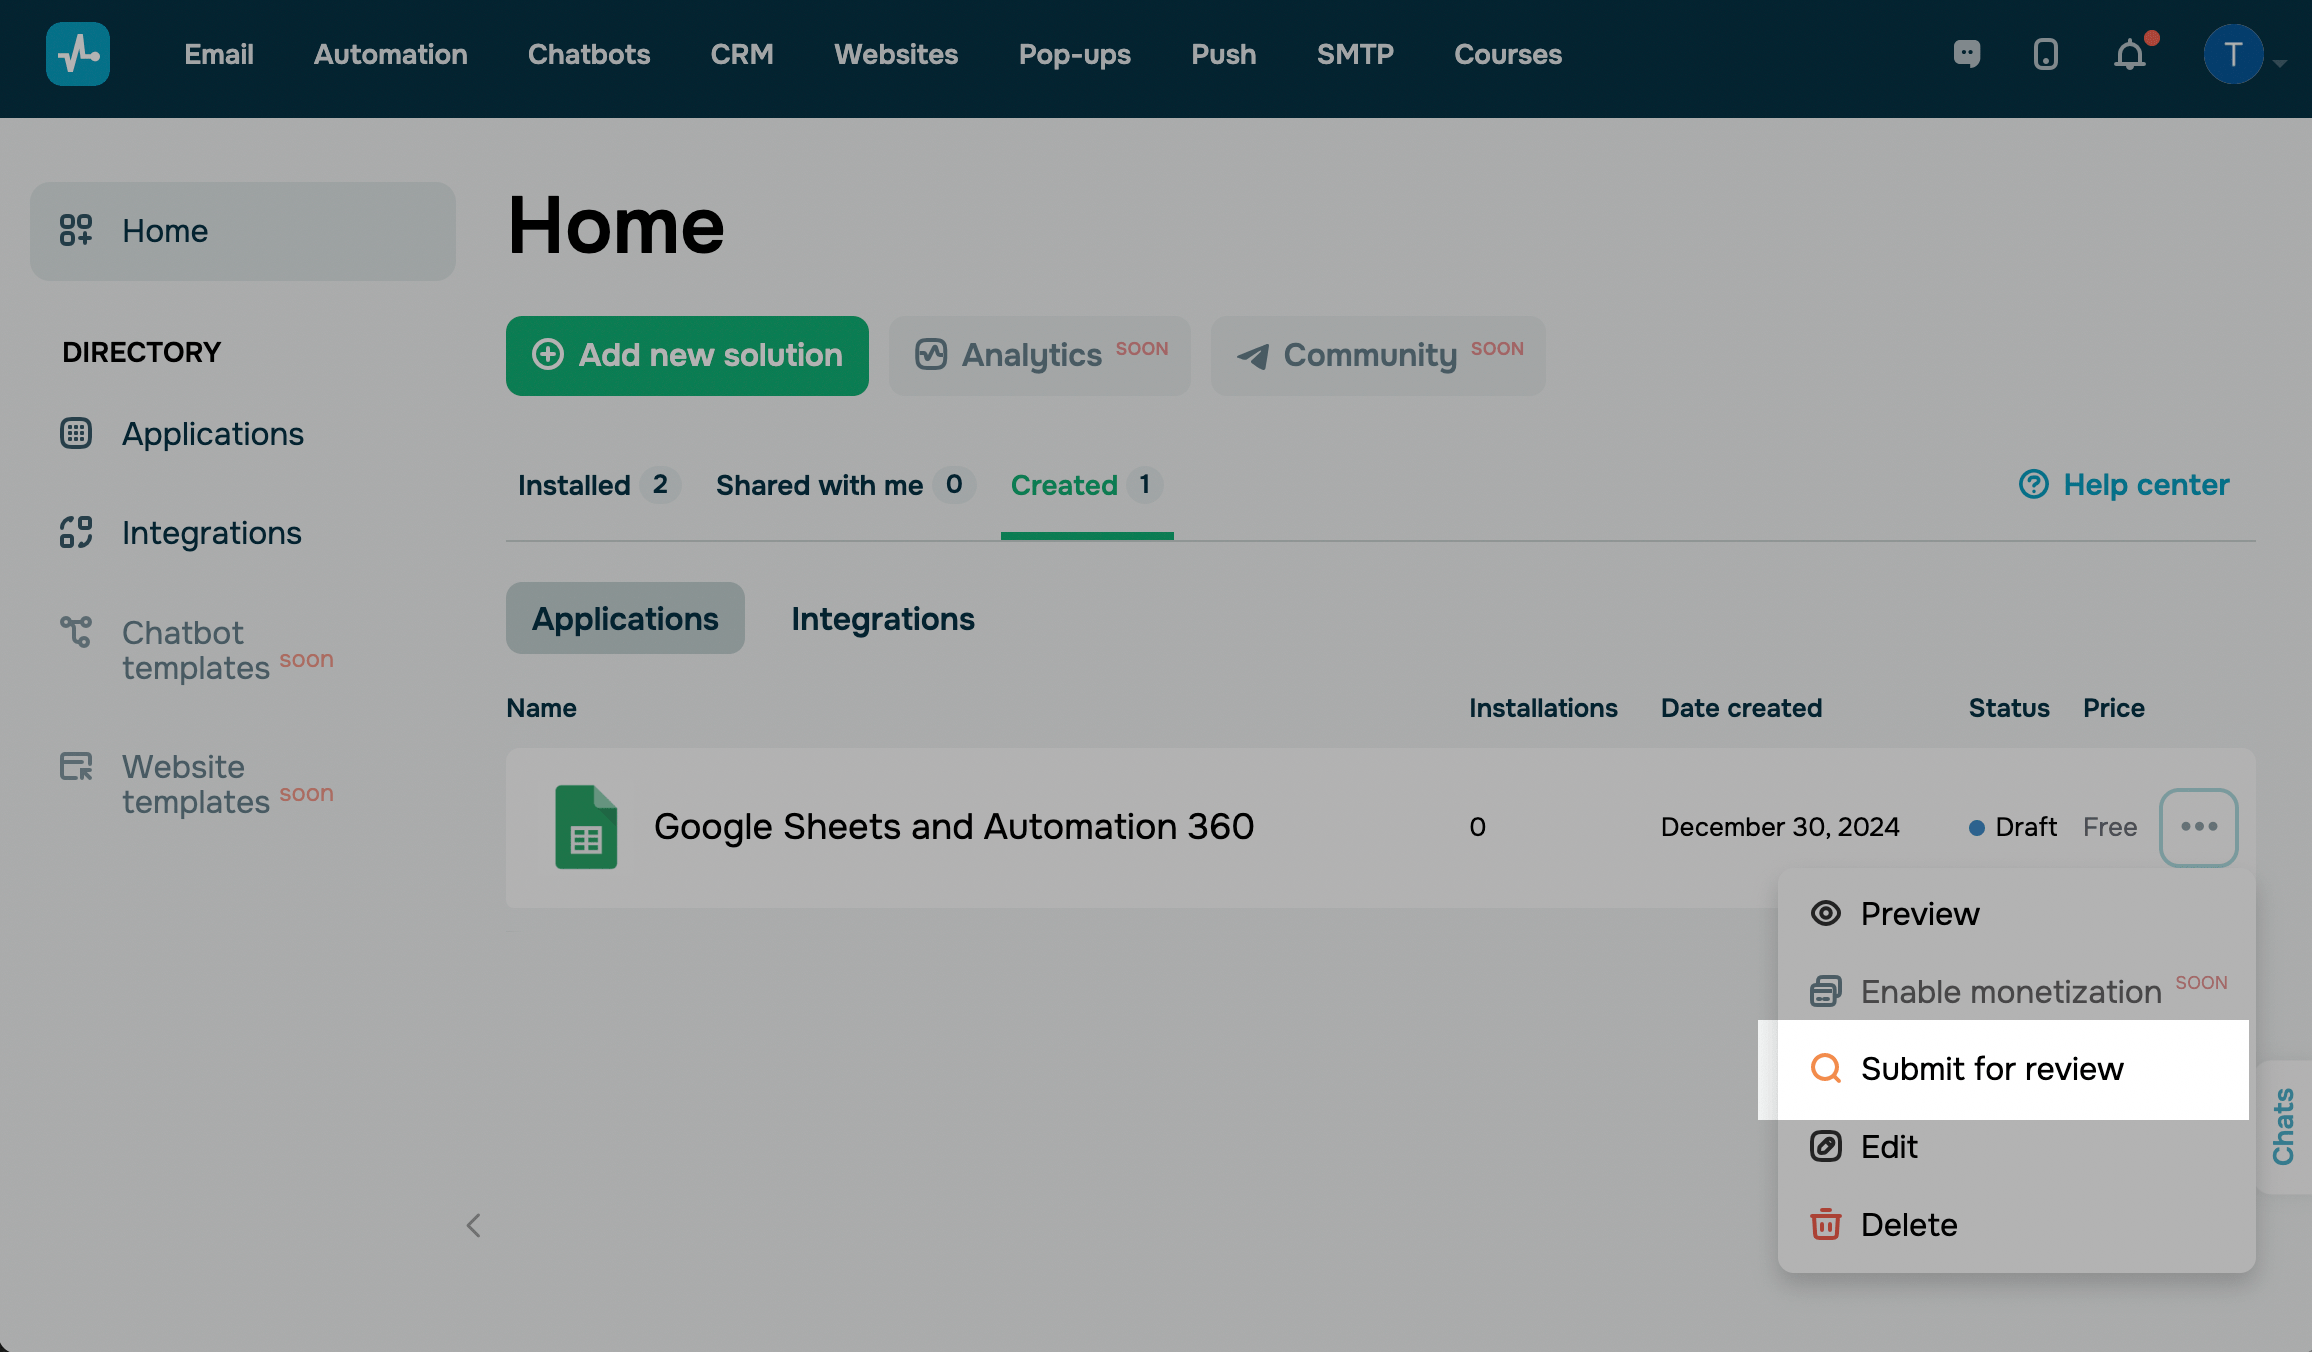Viewport: 2312px width, 1352px height.
Task: Select the Integrations sub-tab
Action: point(883,618)
